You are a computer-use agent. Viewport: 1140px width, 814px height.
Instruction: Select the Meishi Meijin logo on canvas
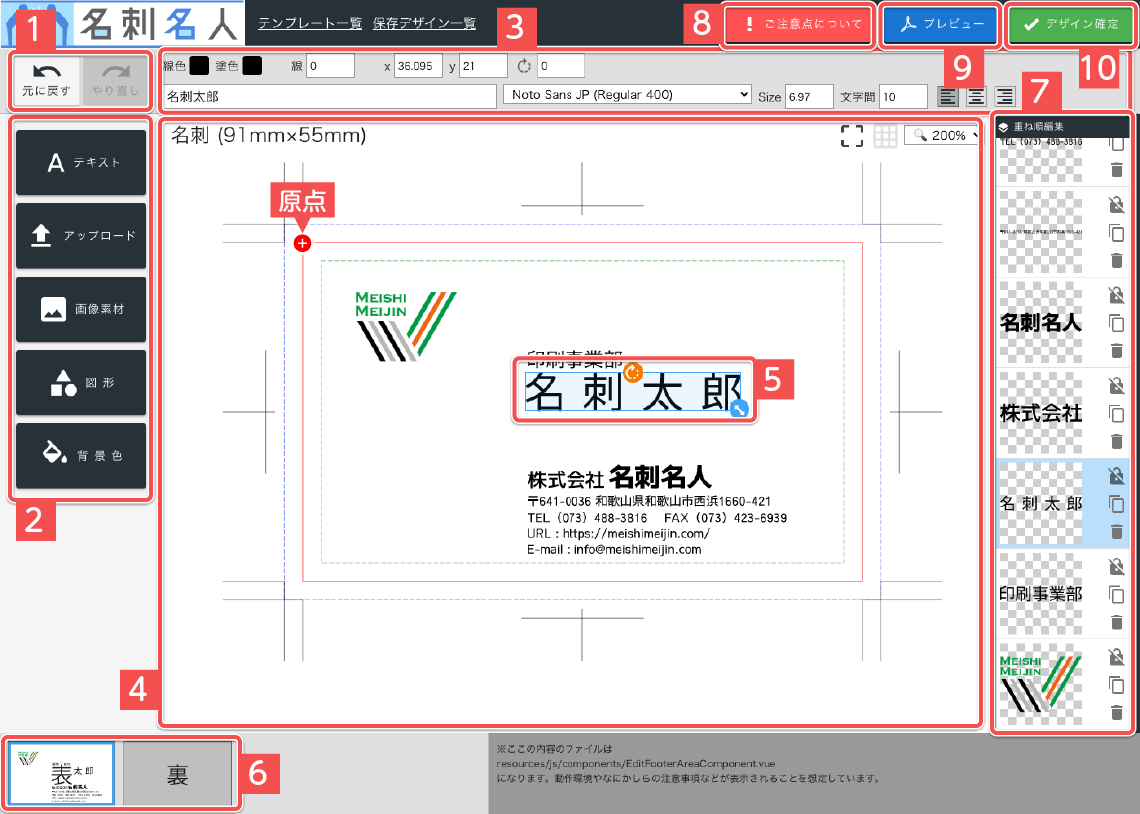coord(406,326)
